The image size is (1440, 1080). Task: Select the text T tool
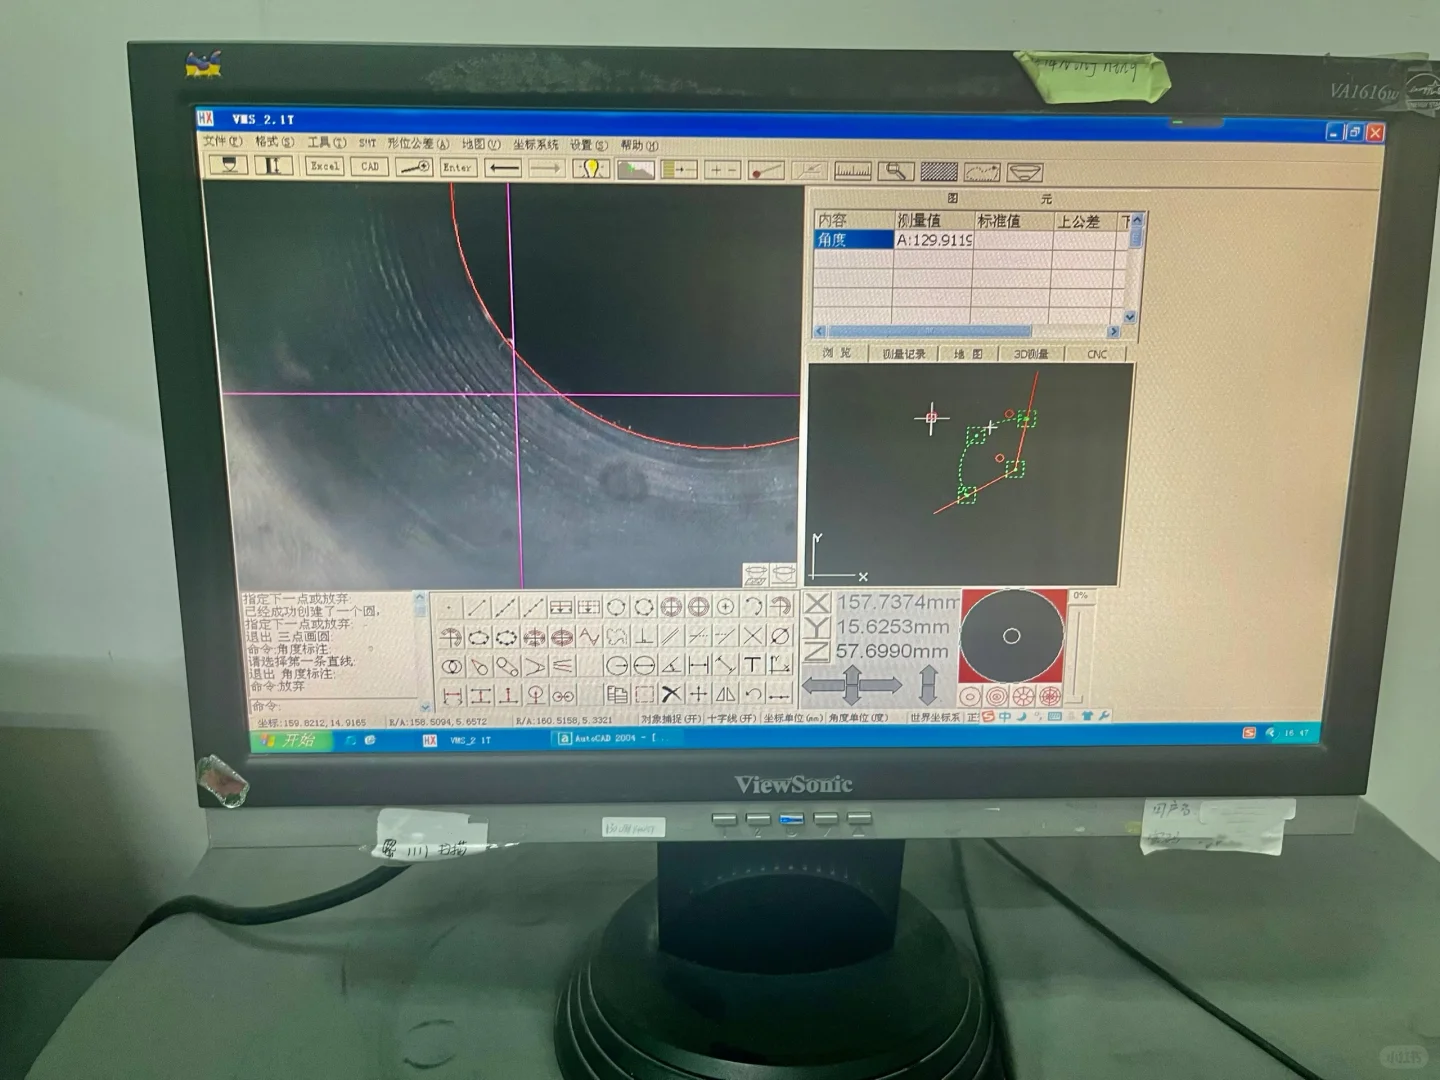[753, 664]
